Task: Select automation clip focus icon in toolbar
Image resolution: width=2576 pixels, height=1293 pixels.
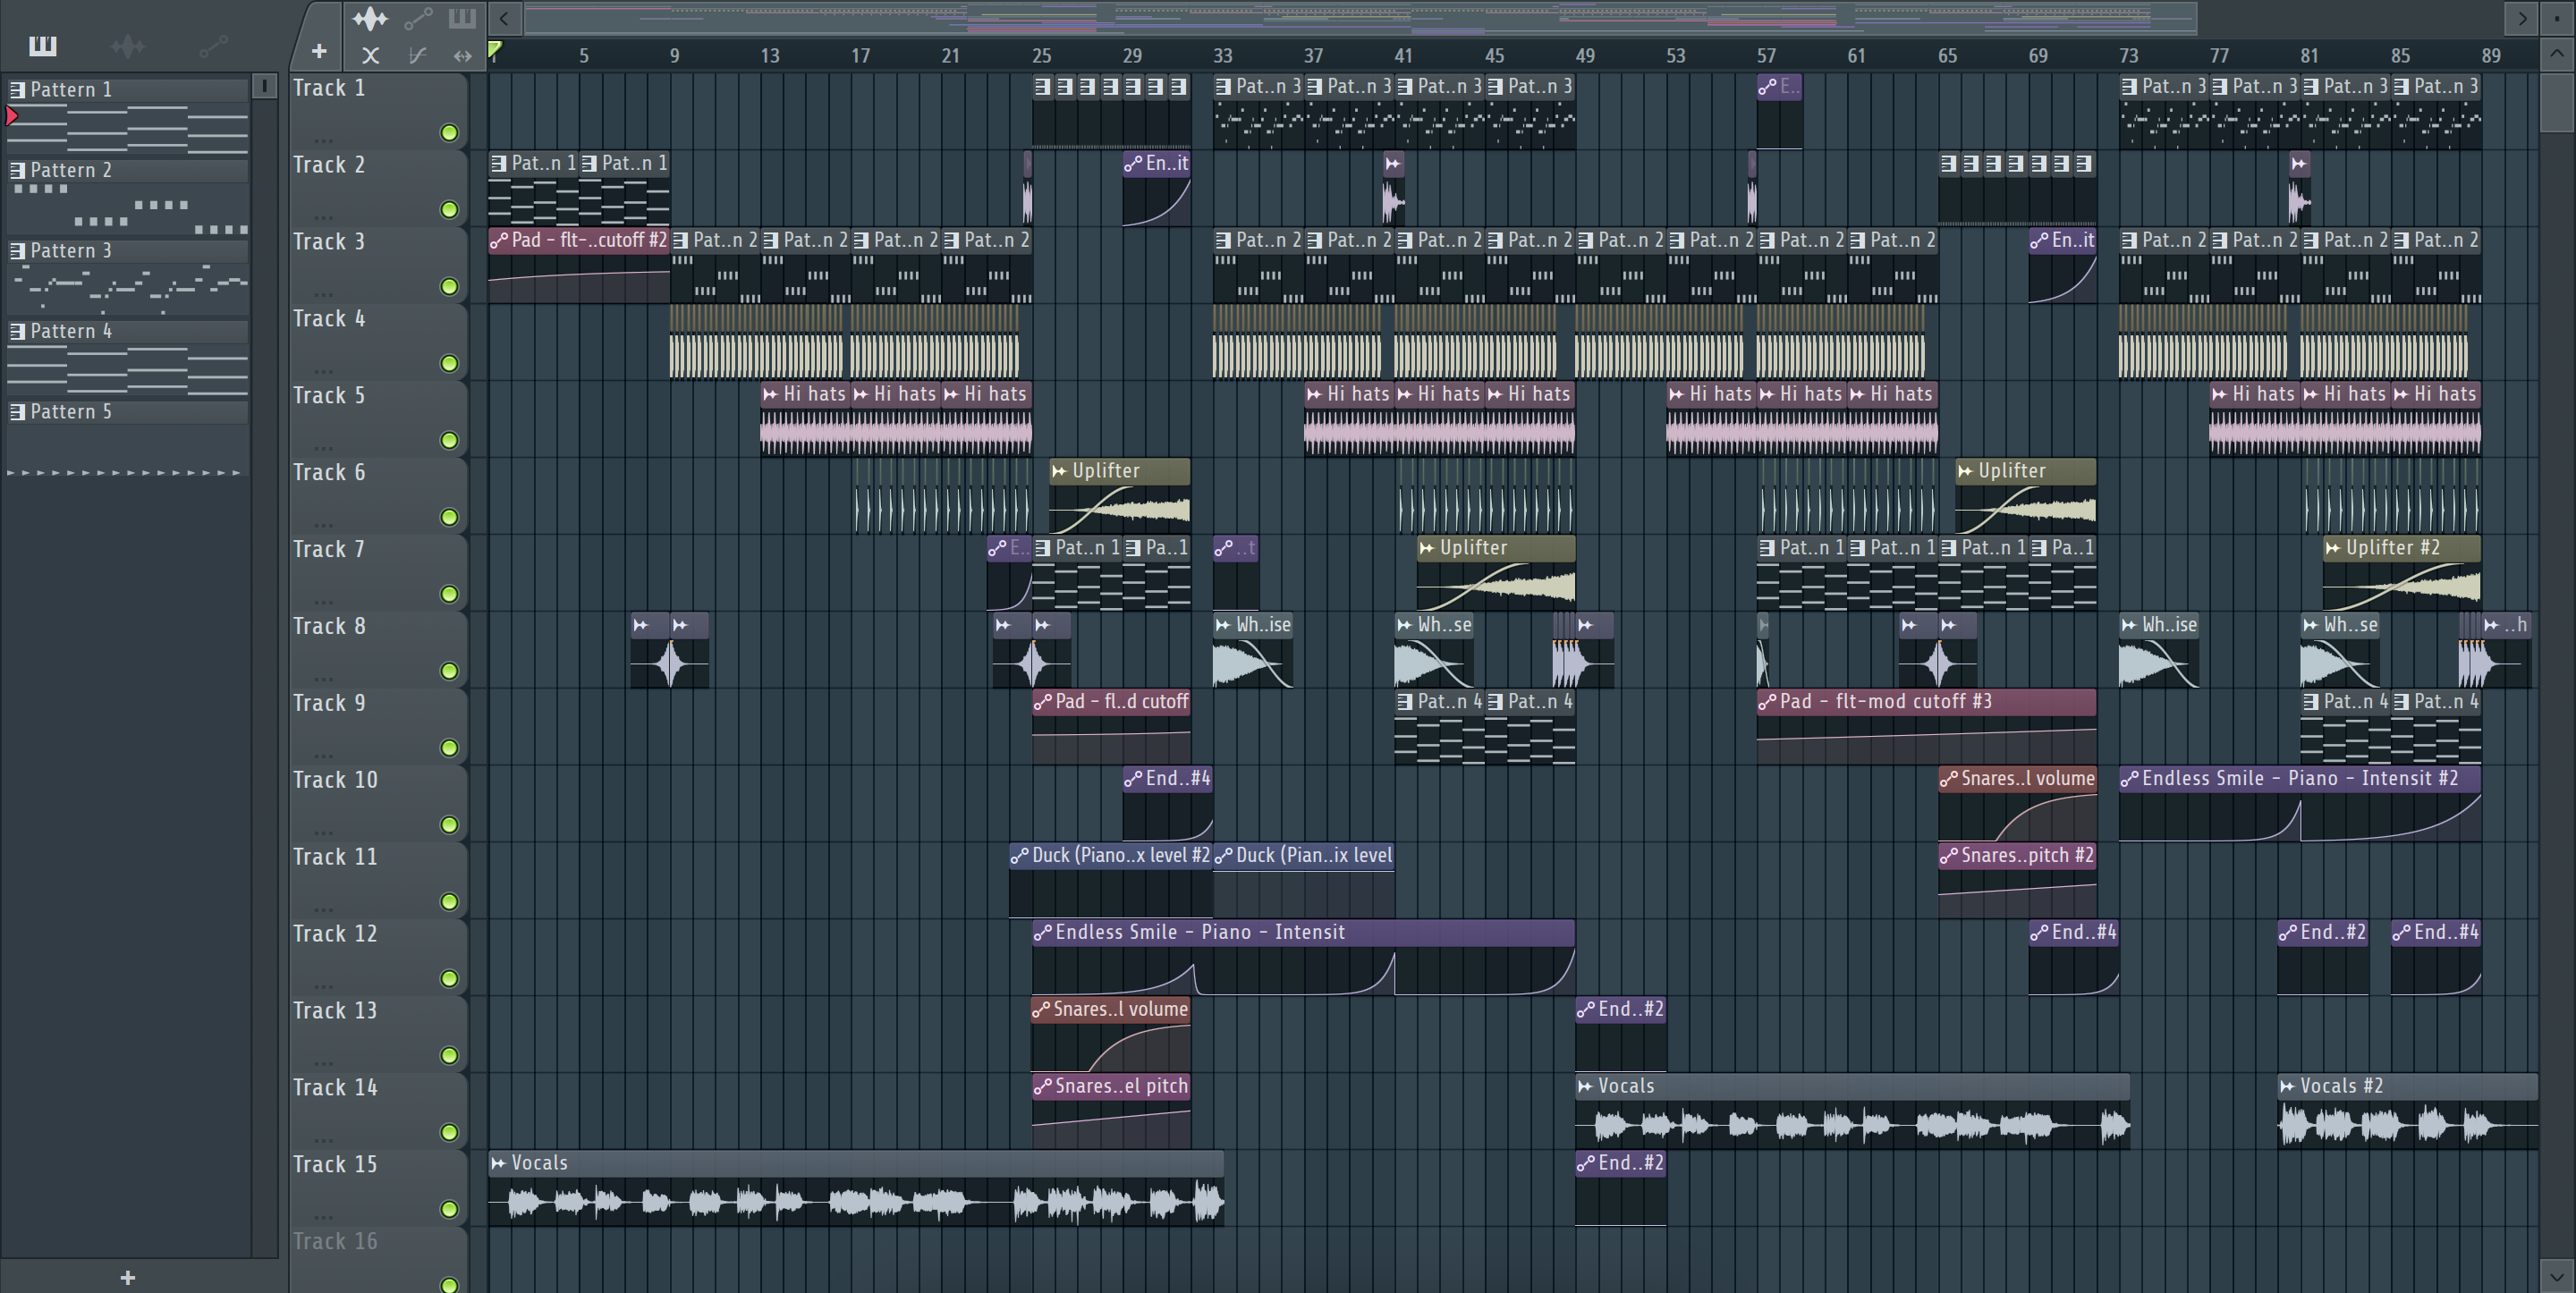Action: point(418,18)
